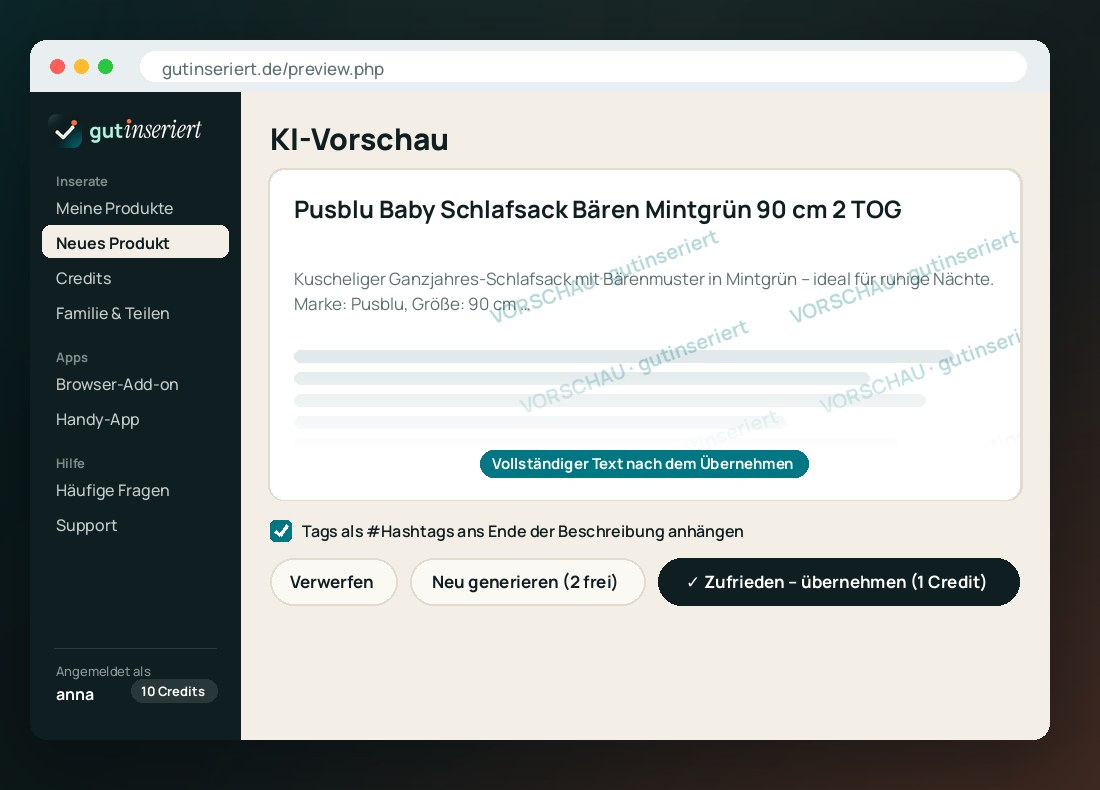1100x790 pixels.
Task: Click the yellow window minimize dot
Action: pos(81,67)
